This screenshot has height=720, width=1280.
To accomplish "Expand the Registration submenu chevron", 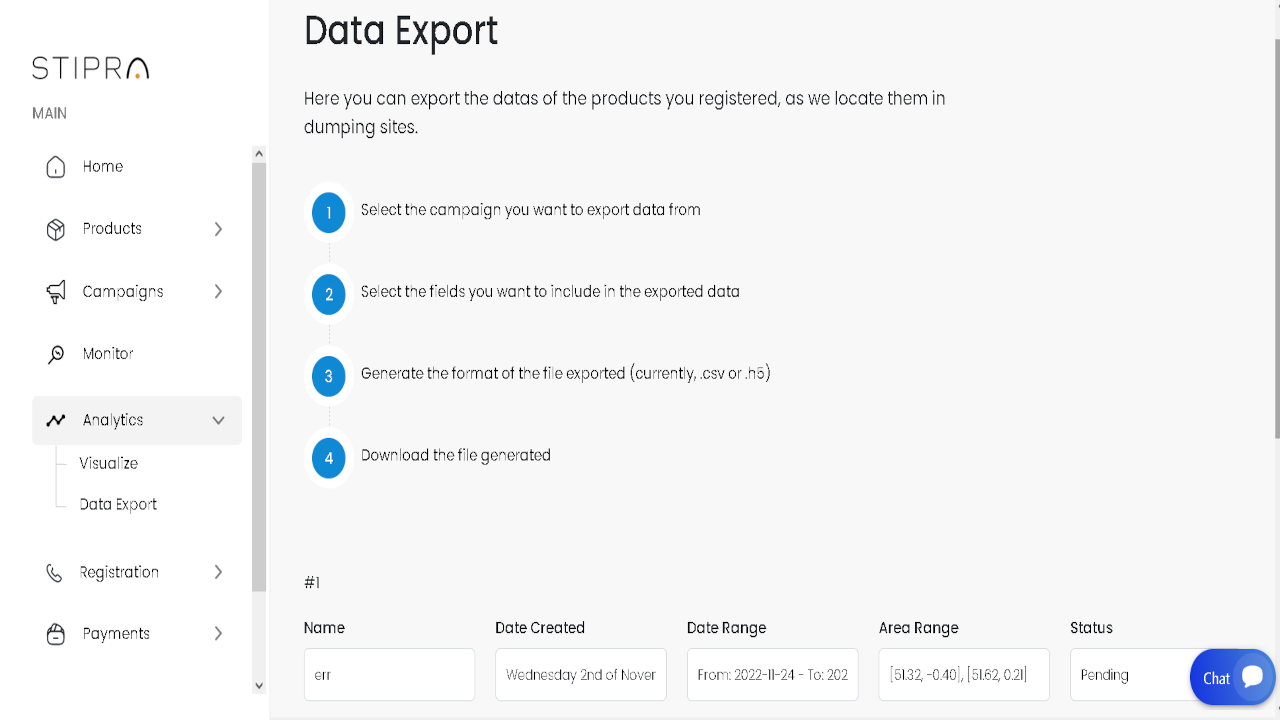I will 218,572.
